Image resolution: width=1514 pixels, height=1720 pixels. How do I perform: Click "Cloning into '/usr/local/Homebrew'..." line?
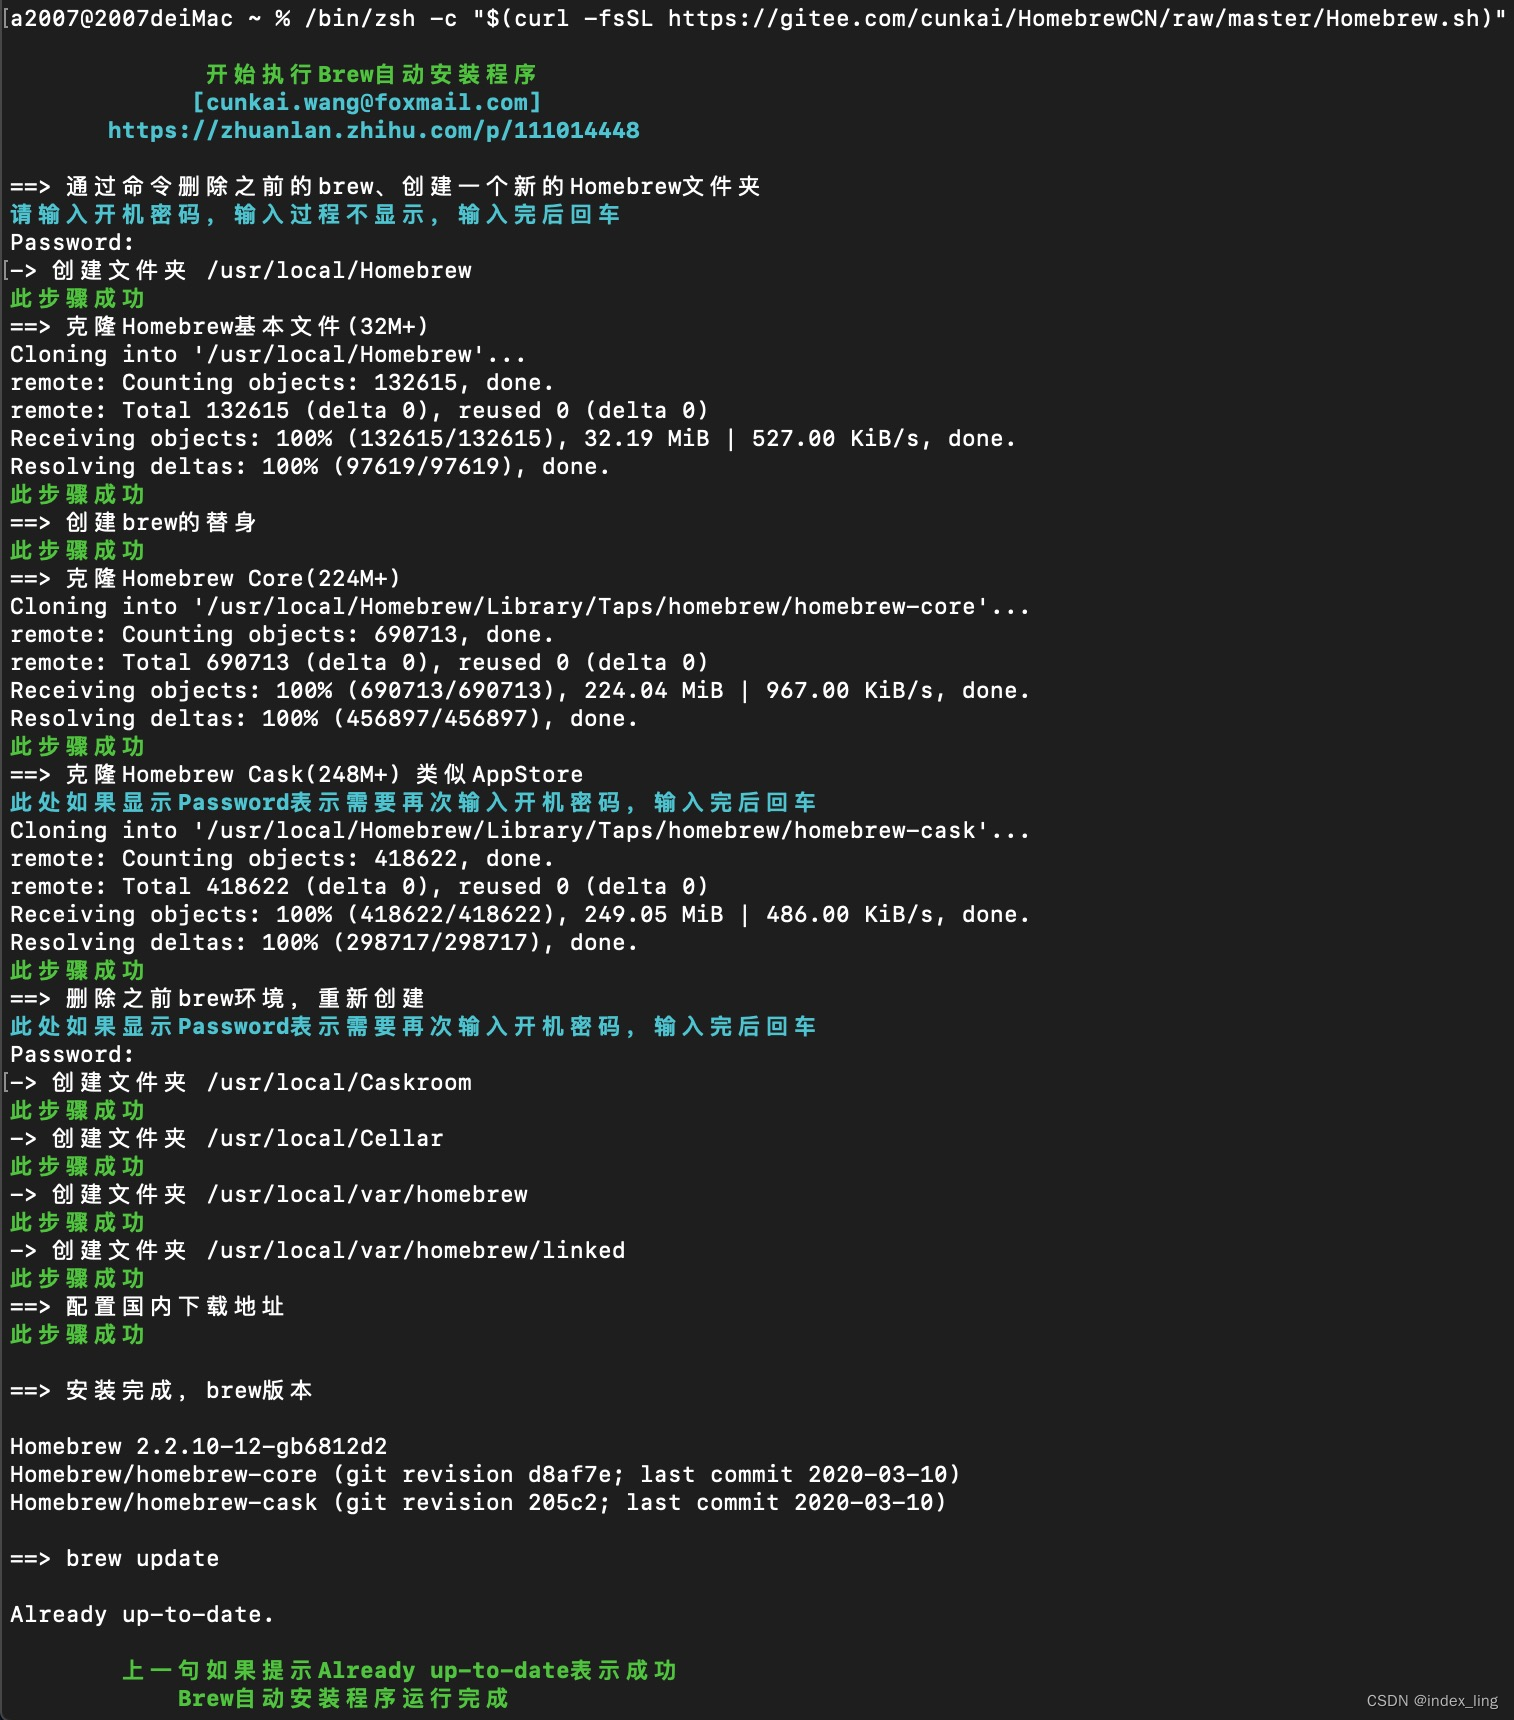(x=268, y=354)
